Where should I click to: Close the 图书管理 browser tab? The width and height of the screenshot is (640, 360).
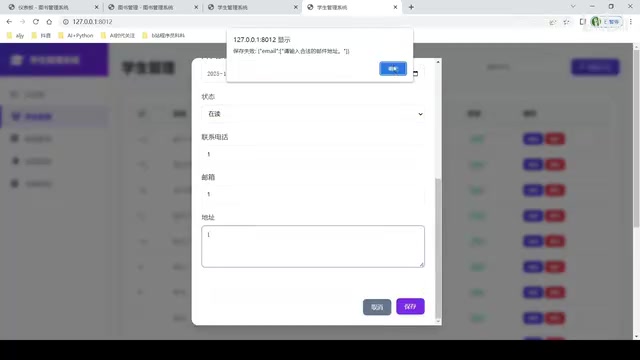click(x=196, y=7)
